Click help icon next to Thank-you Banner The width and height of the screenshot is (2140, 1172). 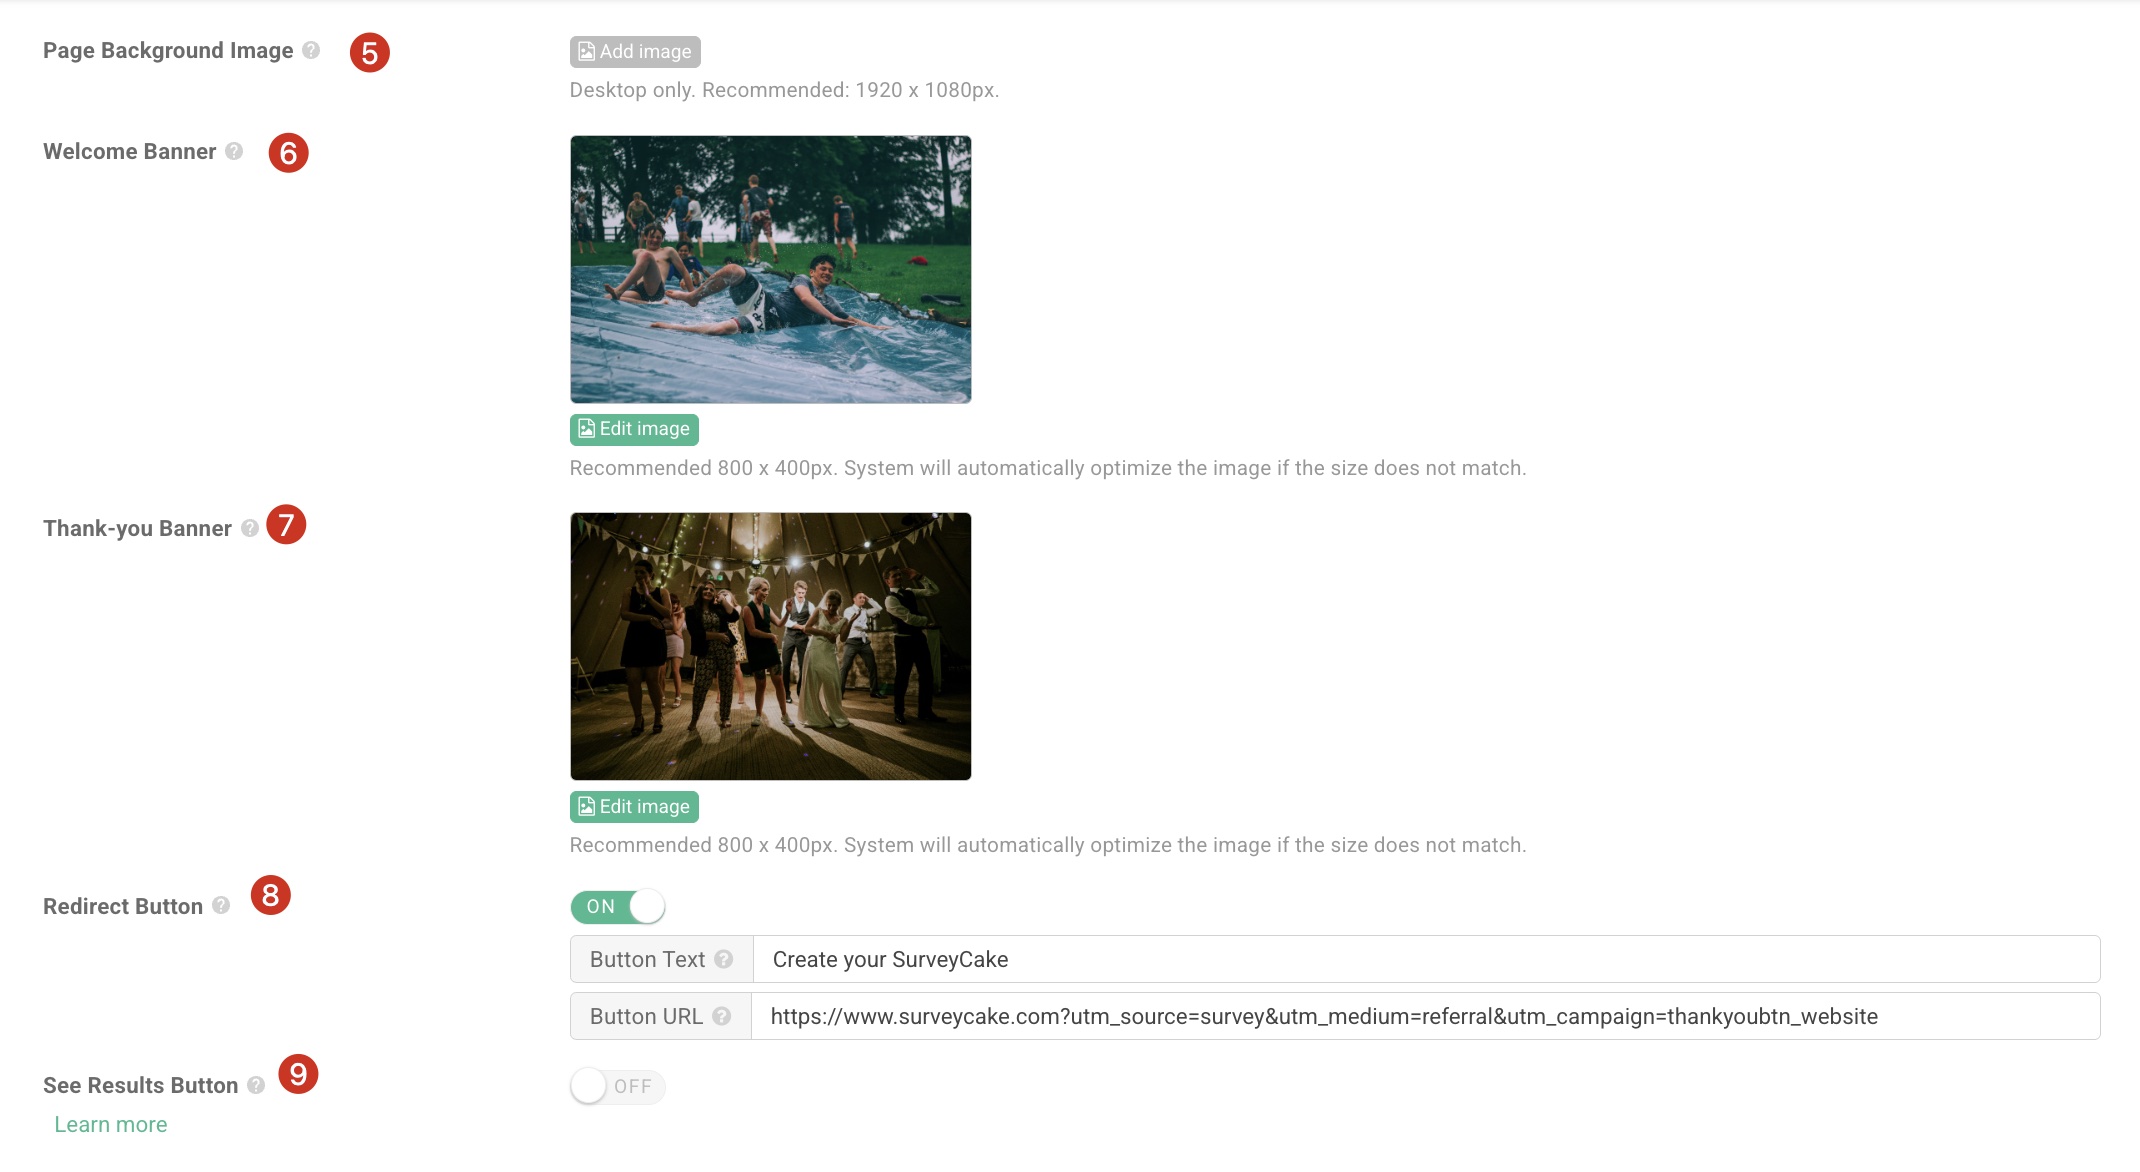click(250, 528)
